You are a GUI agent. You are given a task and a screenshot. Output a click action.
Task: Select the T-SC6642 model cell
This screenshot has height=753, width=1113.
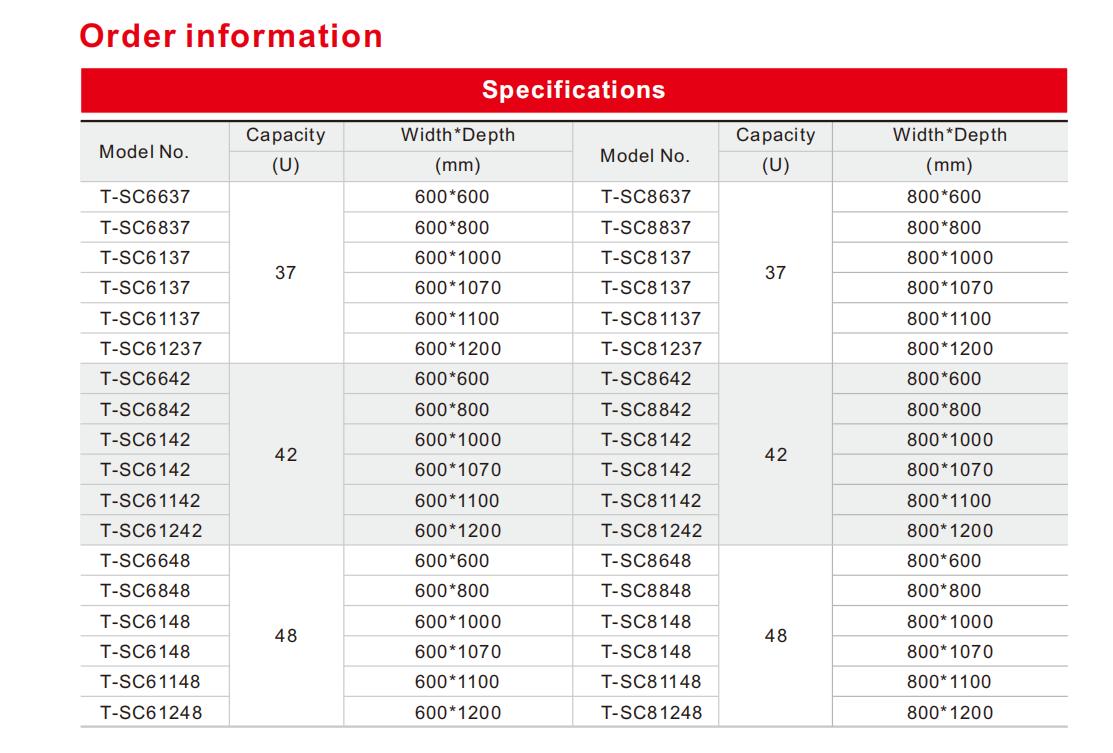coord(145,379)
